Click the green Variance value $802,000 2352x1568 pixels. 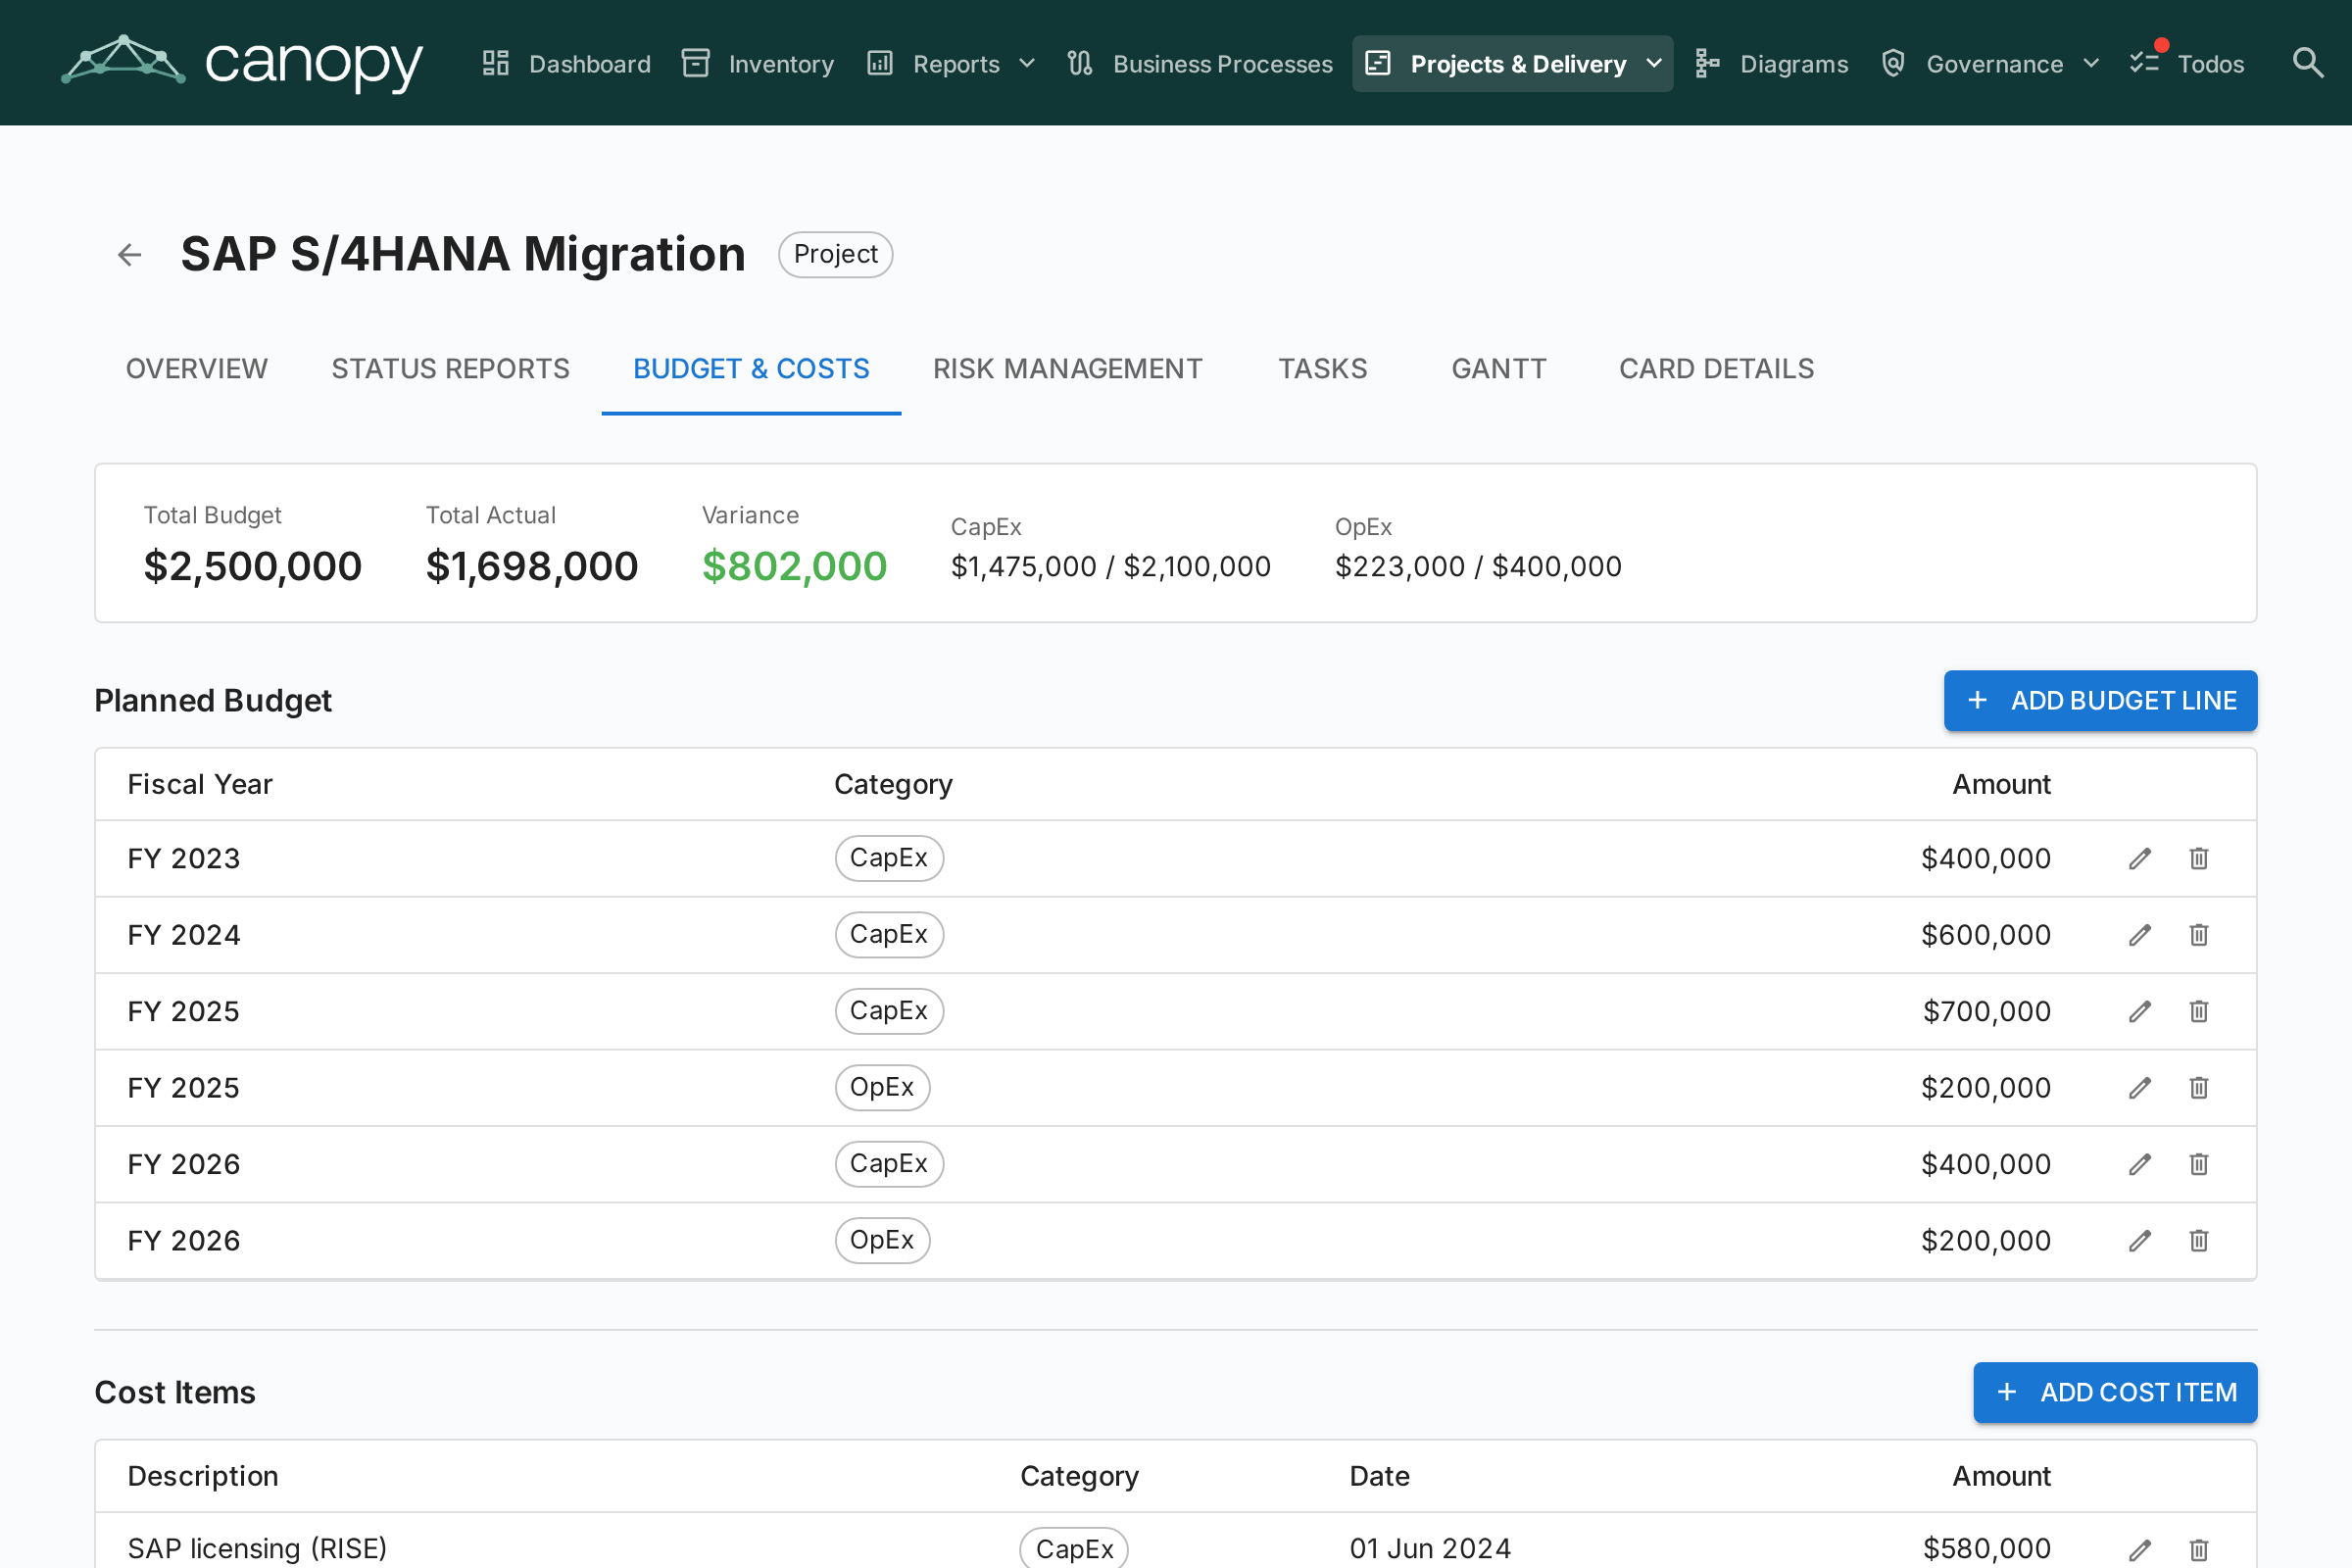point(794,567)
